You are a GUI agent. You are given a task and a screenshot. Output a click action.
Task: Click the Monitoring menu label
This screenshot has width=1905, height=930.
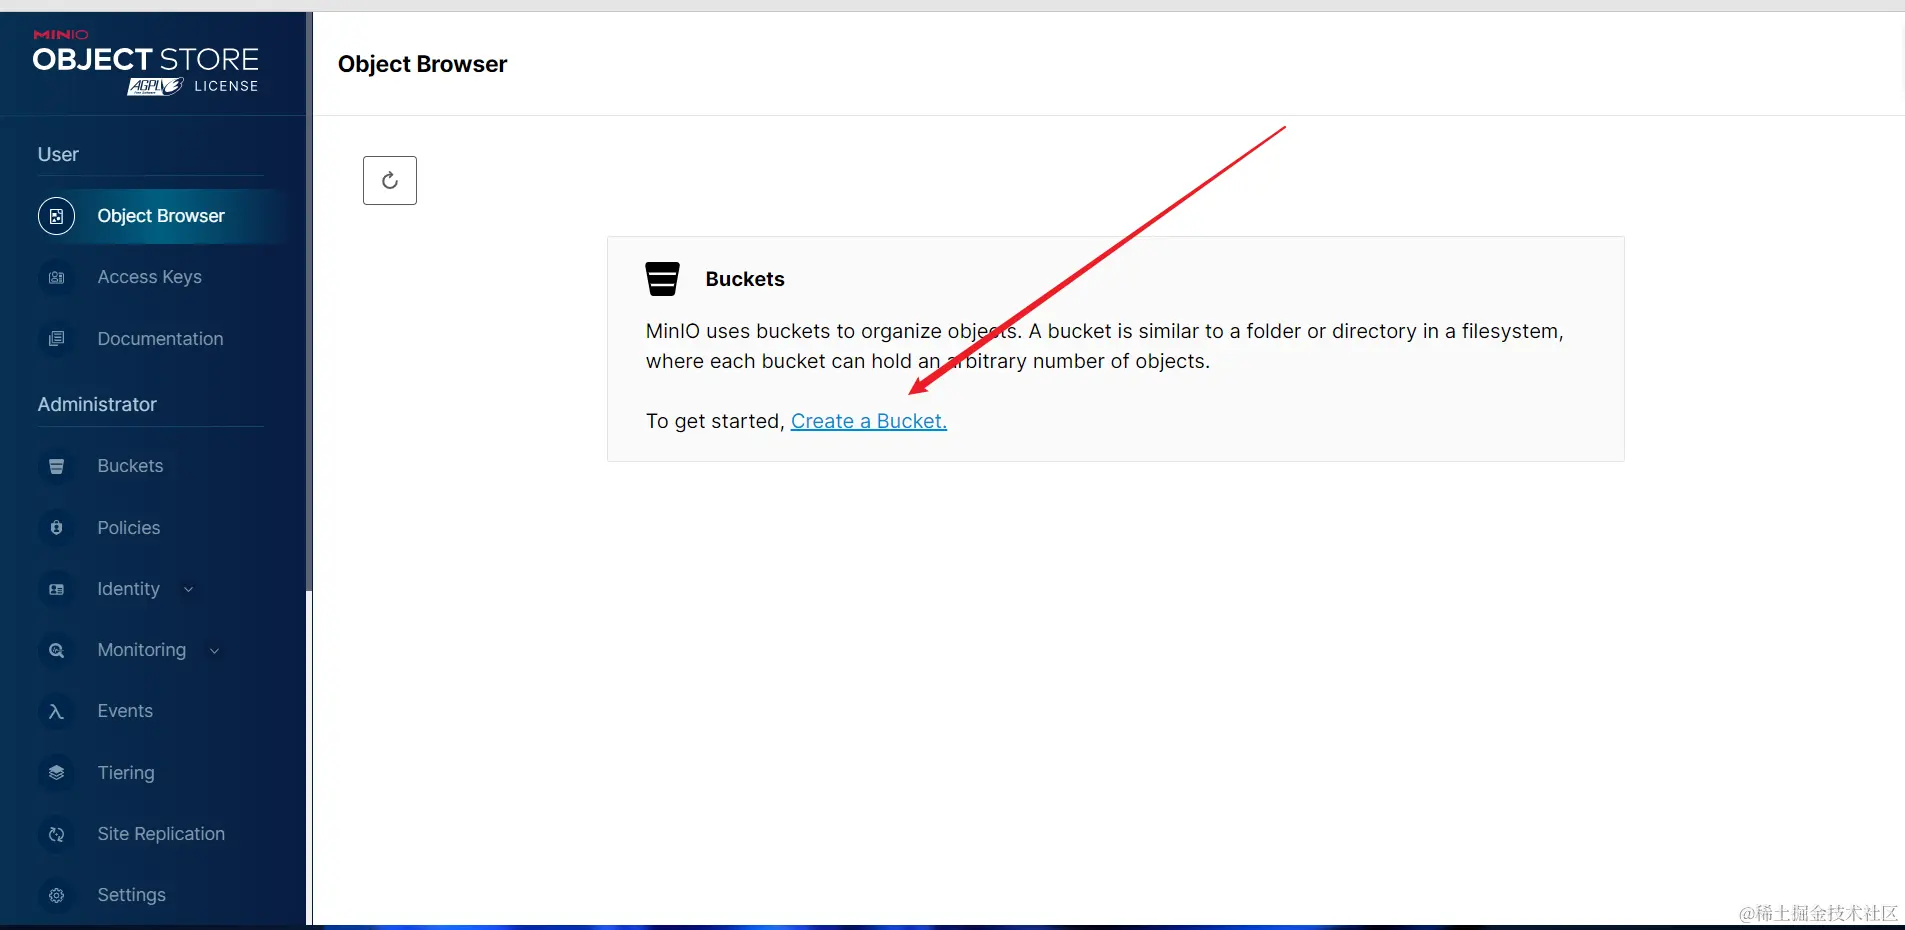tap(142, 650)
